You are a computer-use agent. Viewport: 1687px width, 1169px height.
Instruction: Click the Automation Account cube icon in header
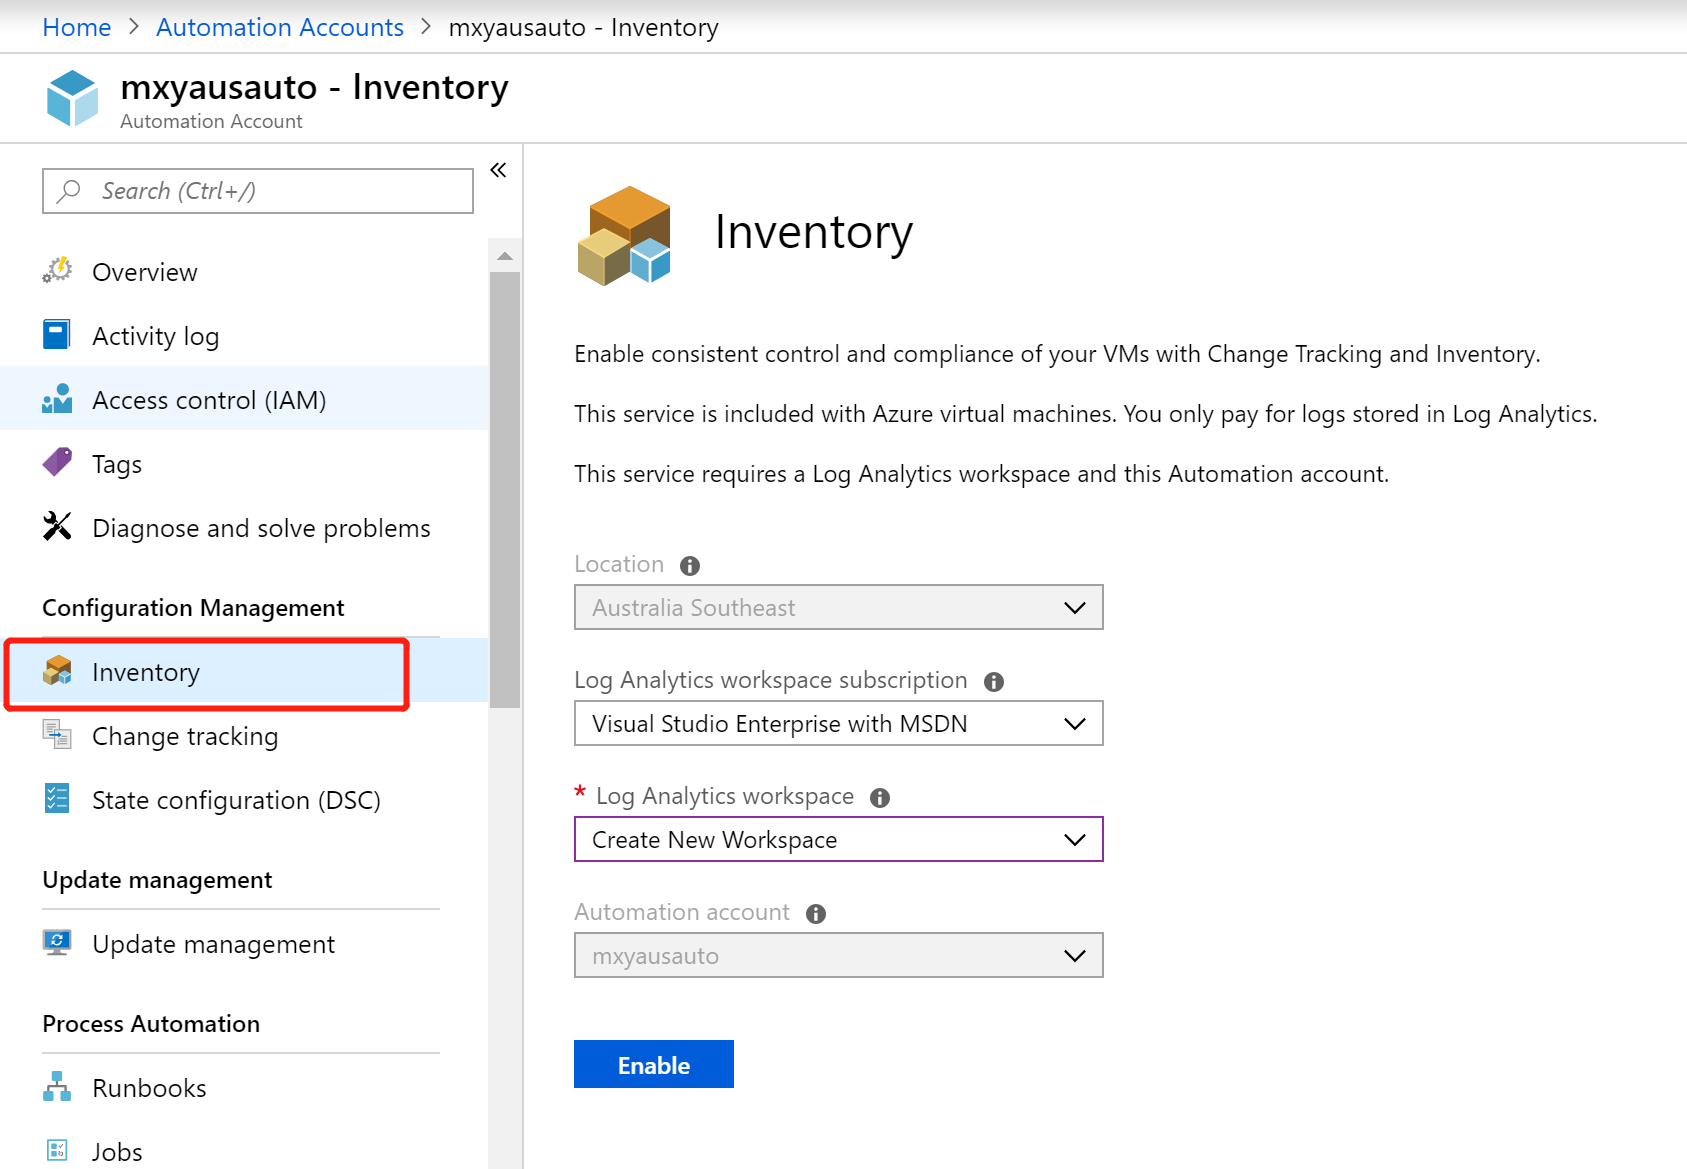tap(72, 98)
